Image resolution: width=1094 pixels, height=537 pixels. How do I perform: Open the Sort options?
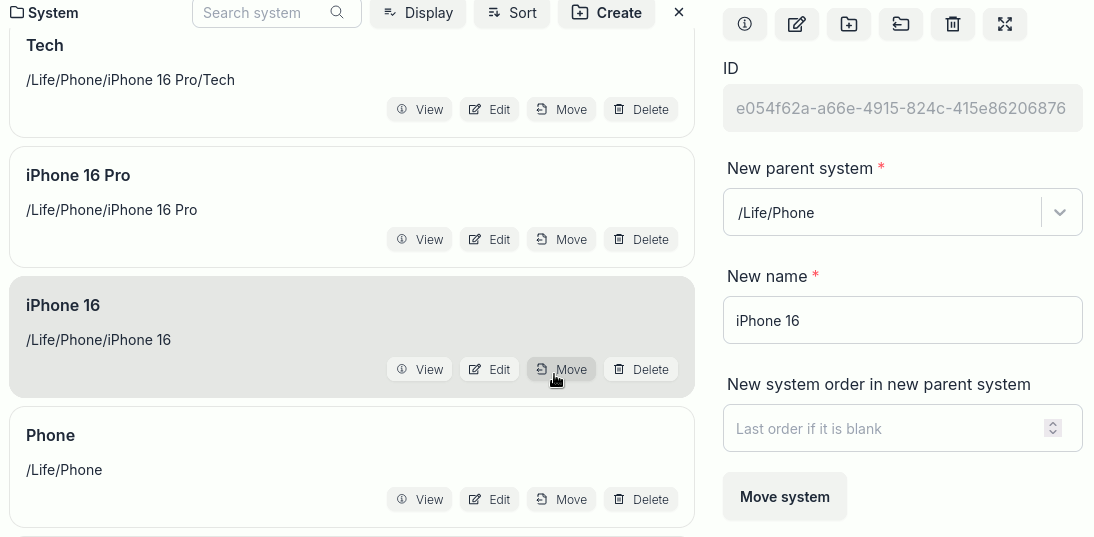(x=512, y=13)
